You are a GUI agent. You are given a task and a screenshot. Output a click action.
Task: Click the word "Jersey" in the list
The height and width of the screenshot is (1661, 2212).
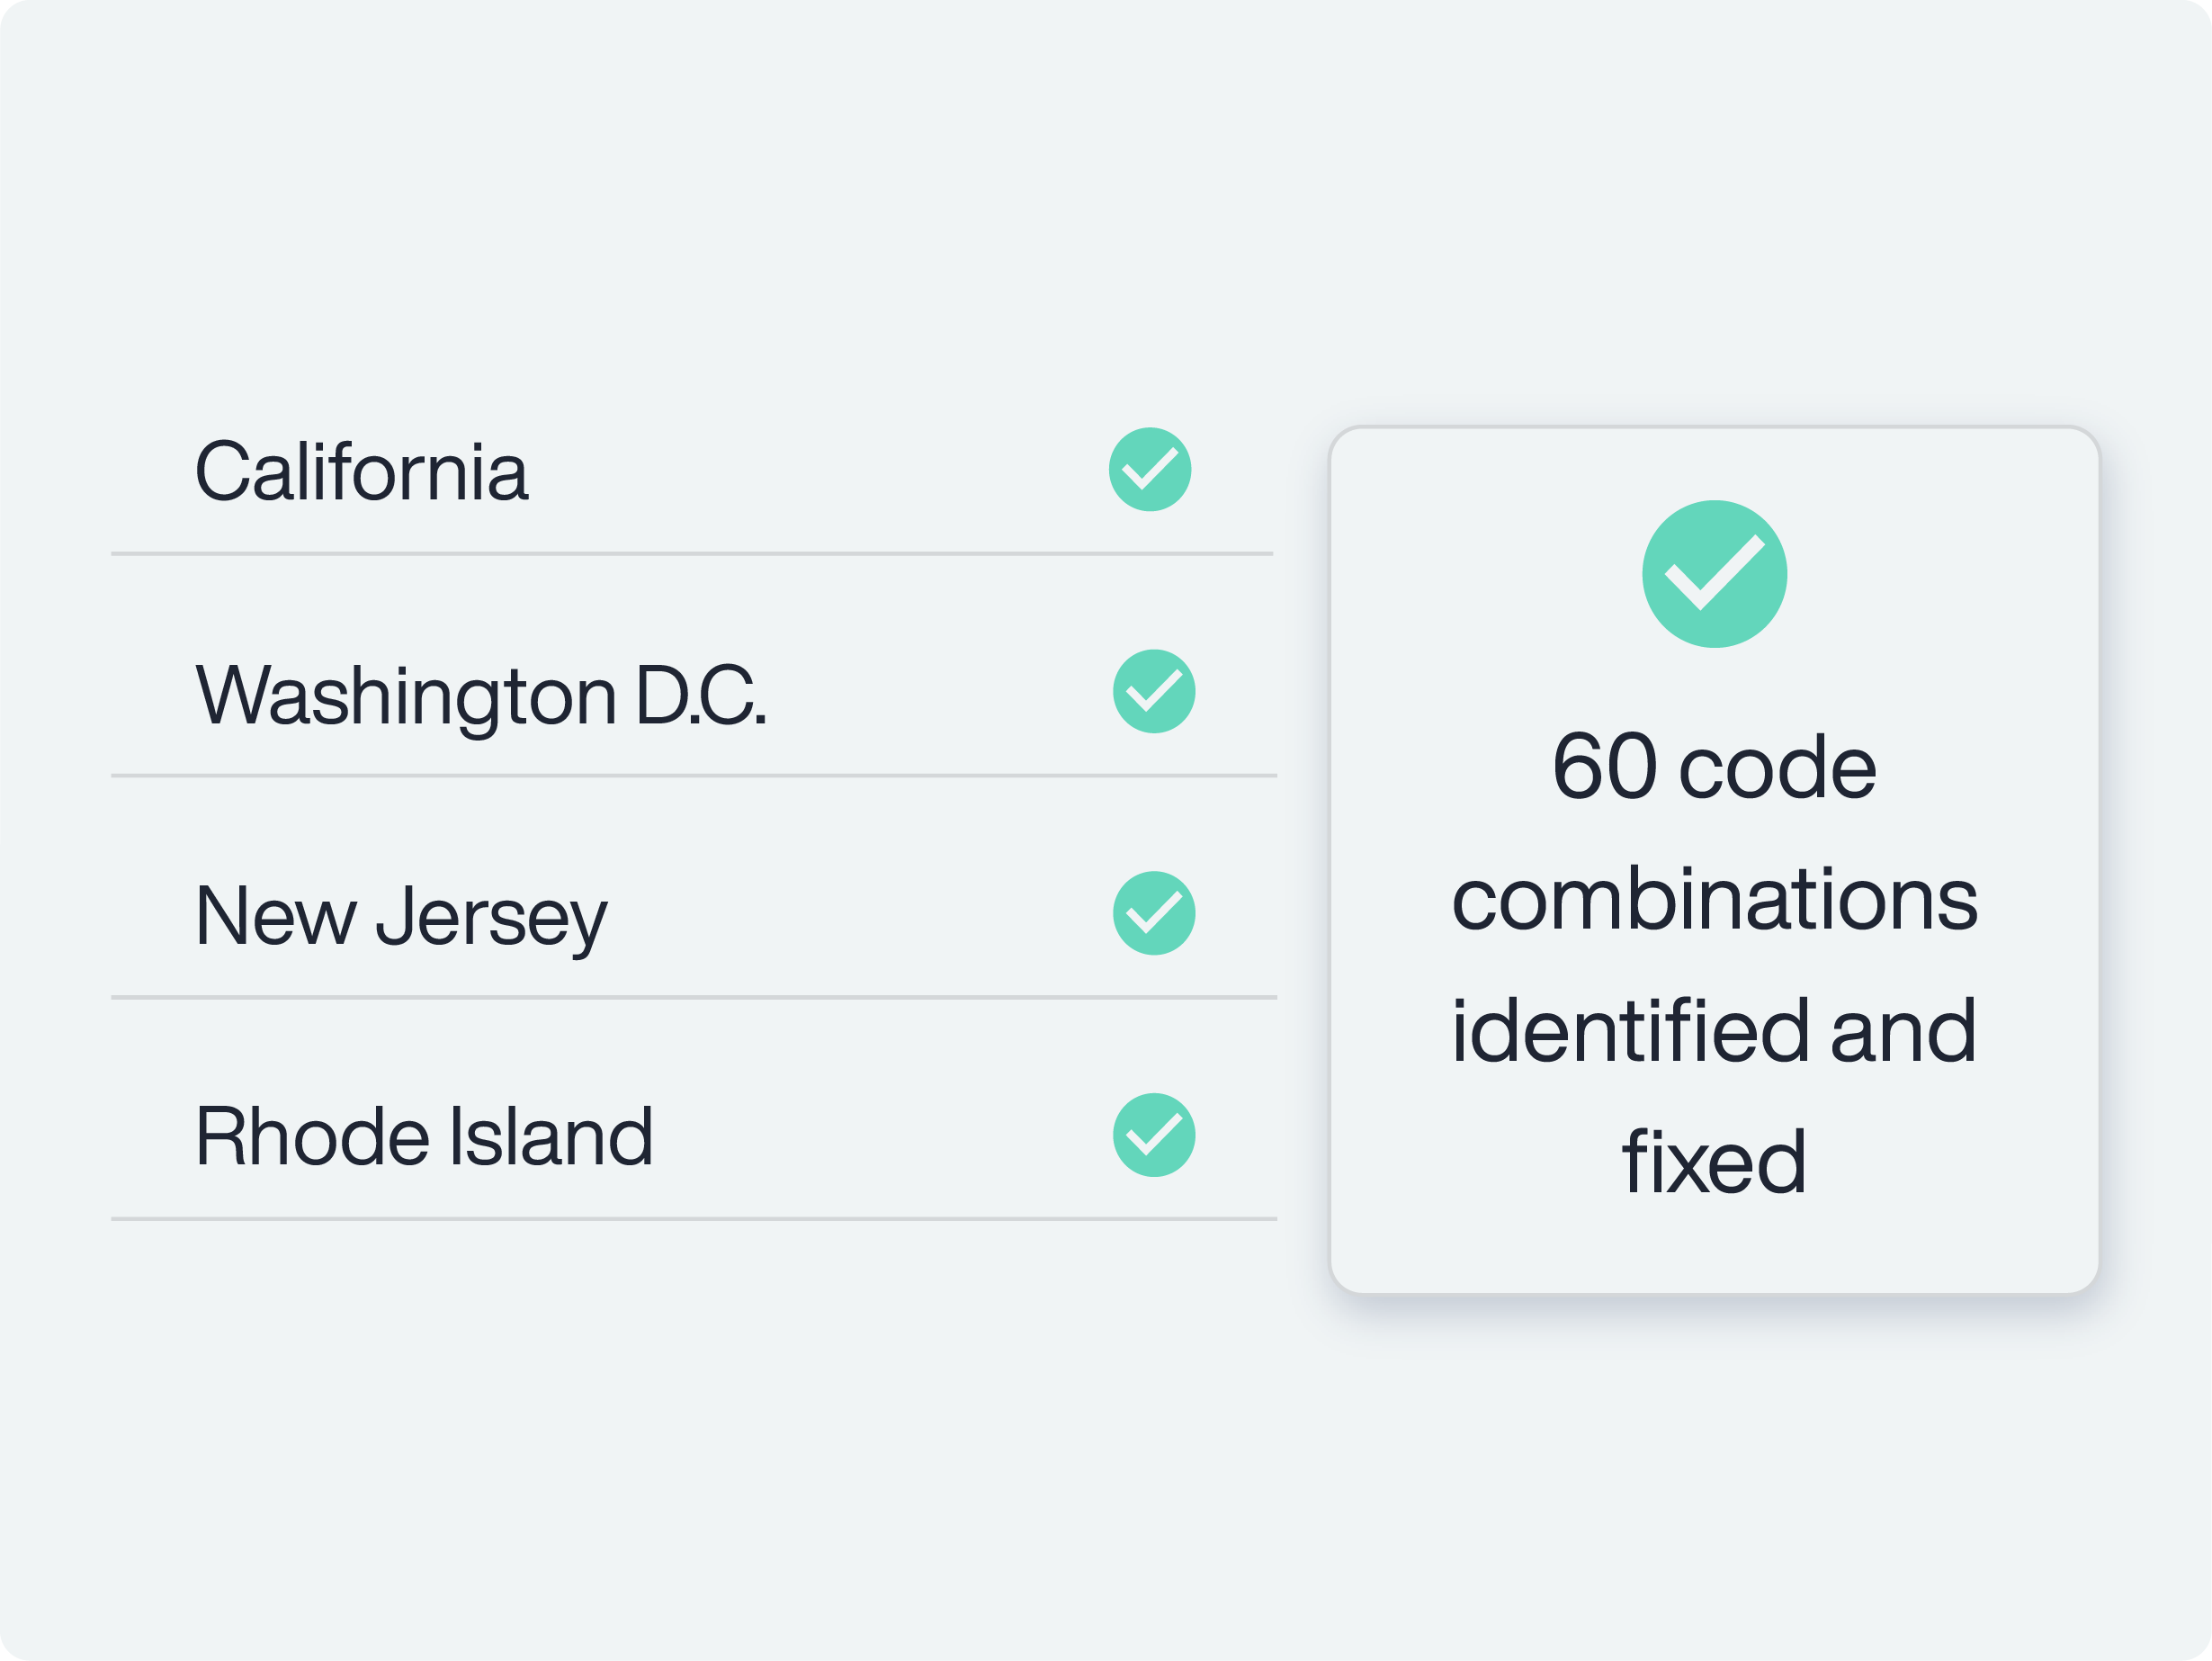491,917
